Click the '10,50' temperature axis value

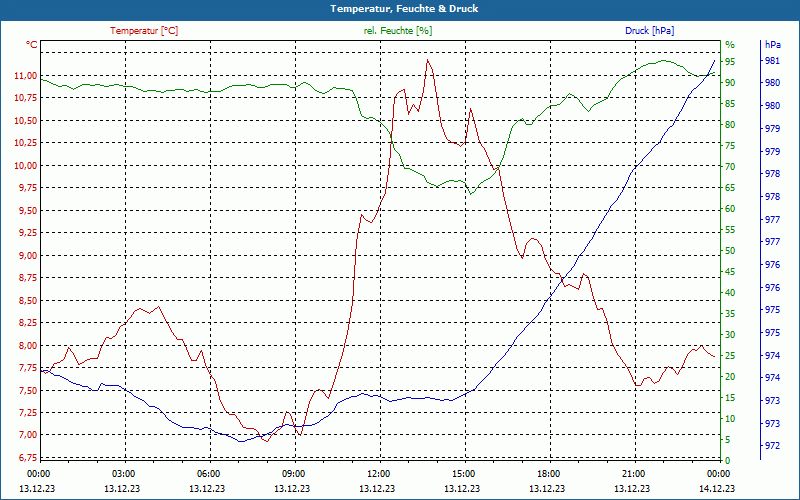click(26, 121)
